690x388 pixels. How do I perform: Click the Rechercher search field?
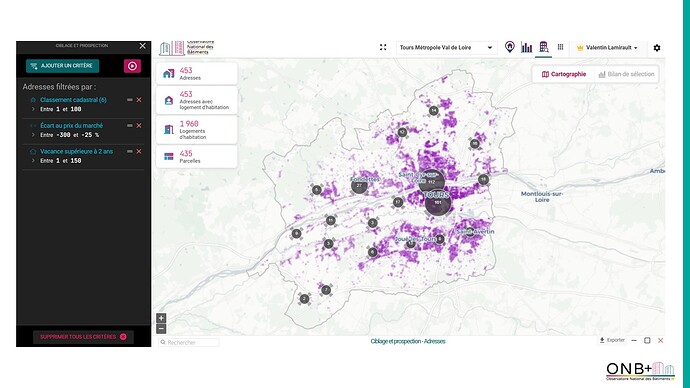(x=189, y=342)
